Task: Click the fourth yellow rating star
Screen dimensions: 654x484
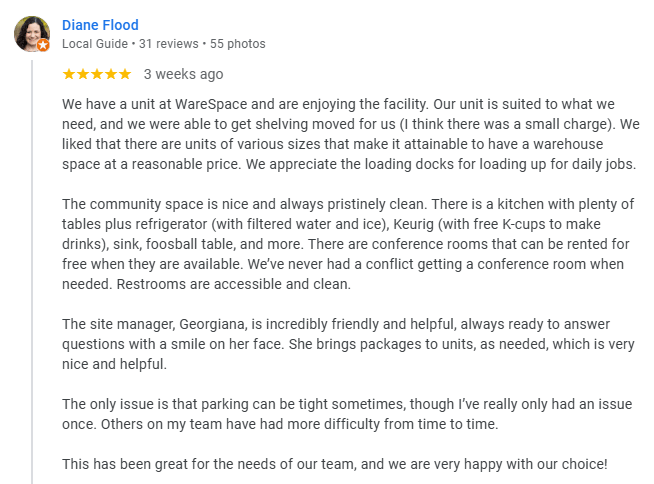Action: pos(111,74)
